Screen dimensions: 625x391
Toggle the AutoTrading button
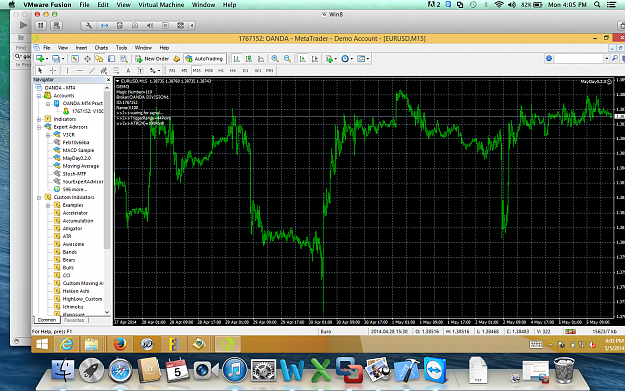(x=204, y=59)
